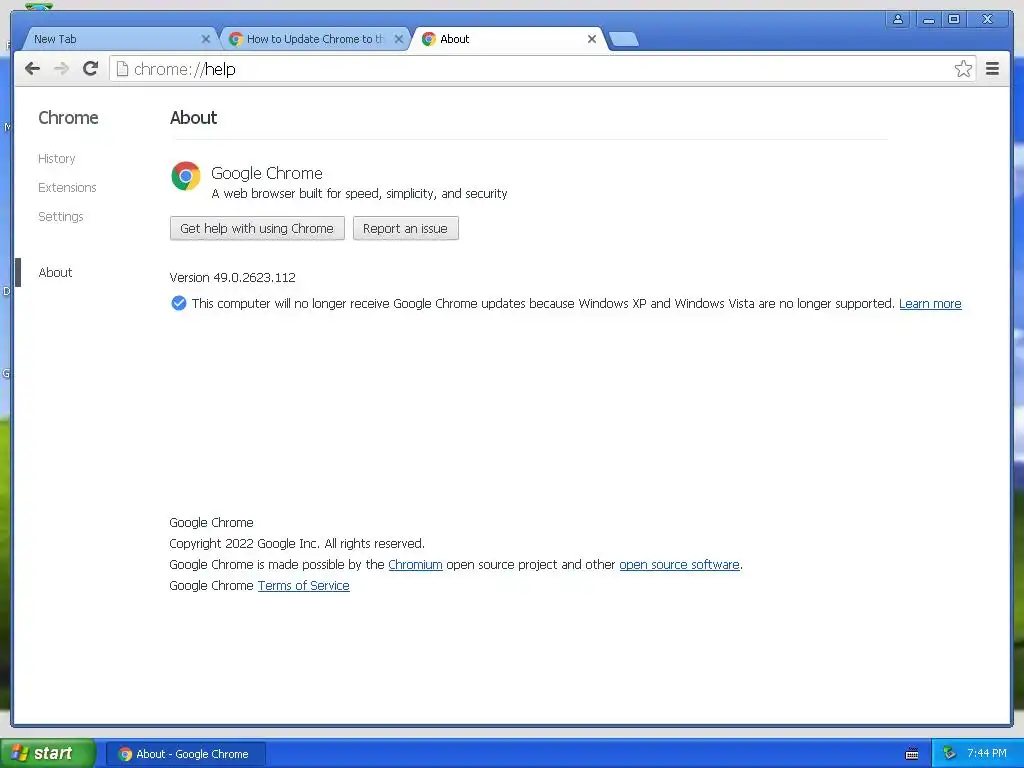Switch to the New Tab tab
The image size is (1024, 768).
pyautogui.click(x=118, y=39)
